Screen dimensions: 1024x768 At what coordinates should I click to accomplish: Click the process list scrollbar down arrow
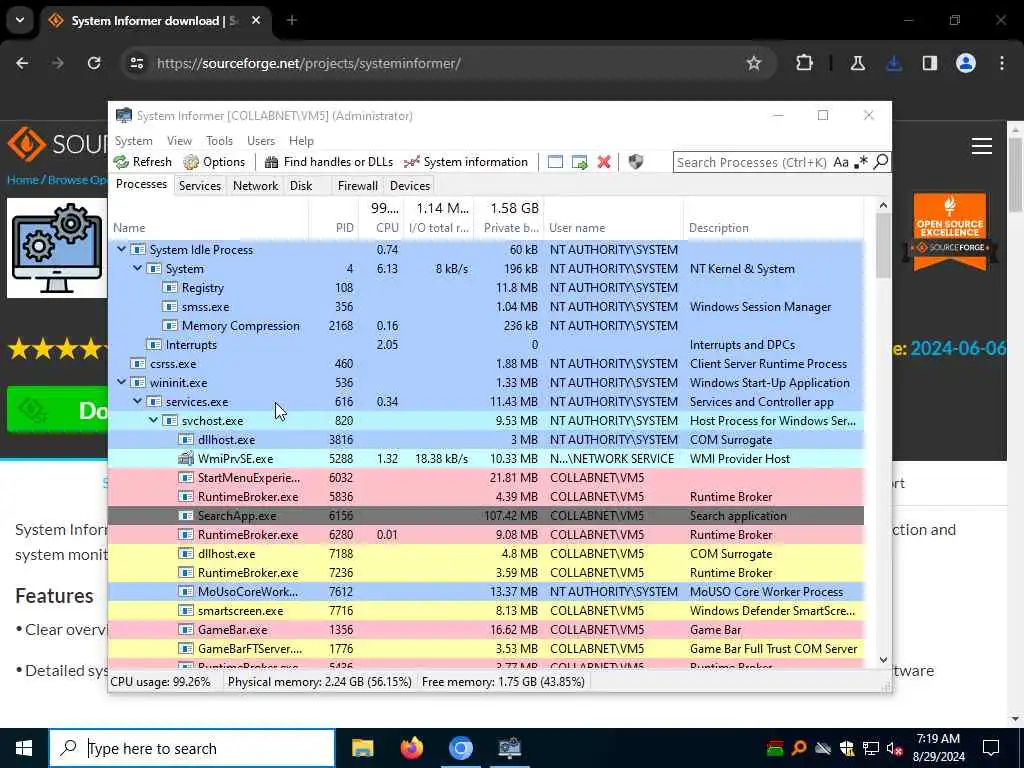pos(883,660)
